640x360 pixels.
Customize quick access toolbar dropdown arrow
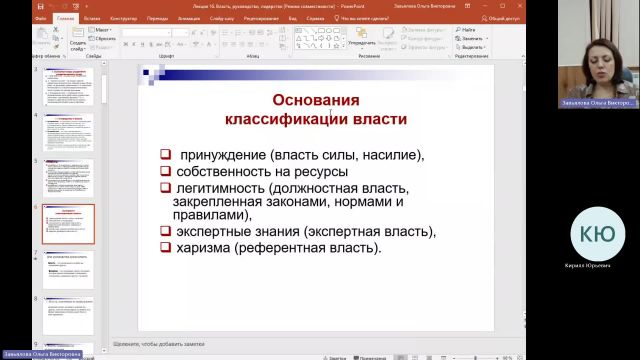pyautogui.click(x=87, y=6)
